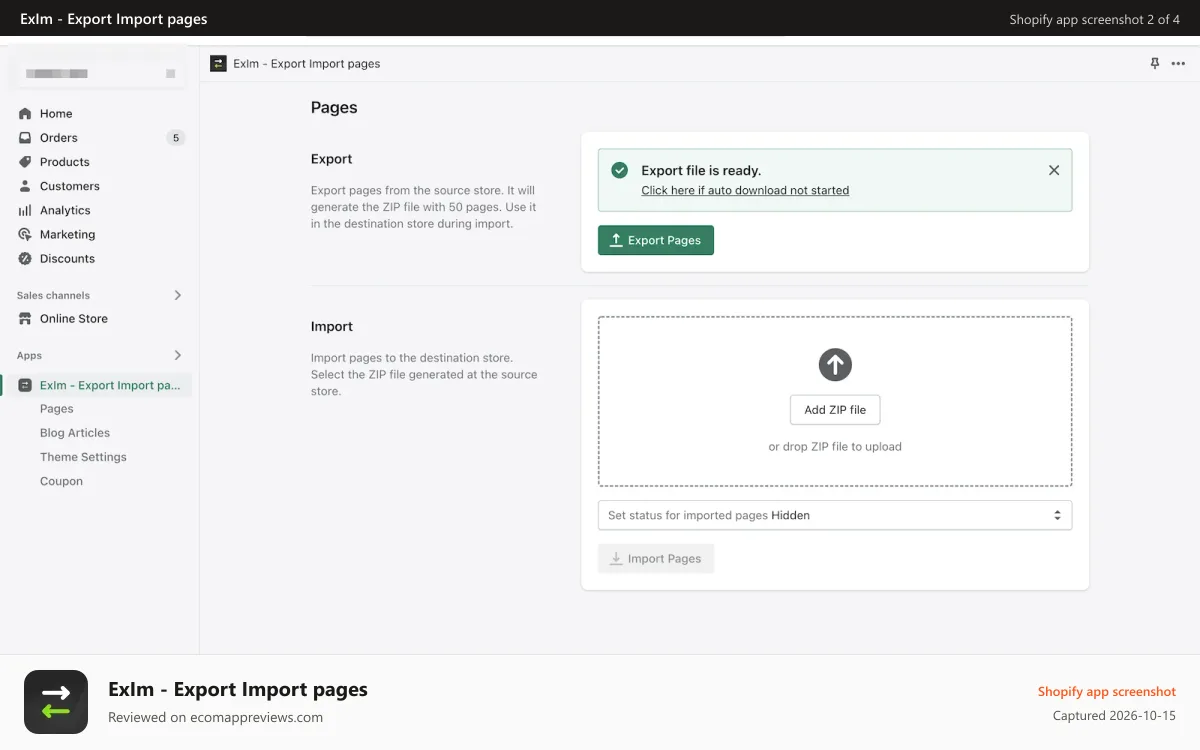Click the ExIm app icon in sidebar
Image resolution: width=1200 pixels, height=750 pixels.
click(x=25, y=385)
